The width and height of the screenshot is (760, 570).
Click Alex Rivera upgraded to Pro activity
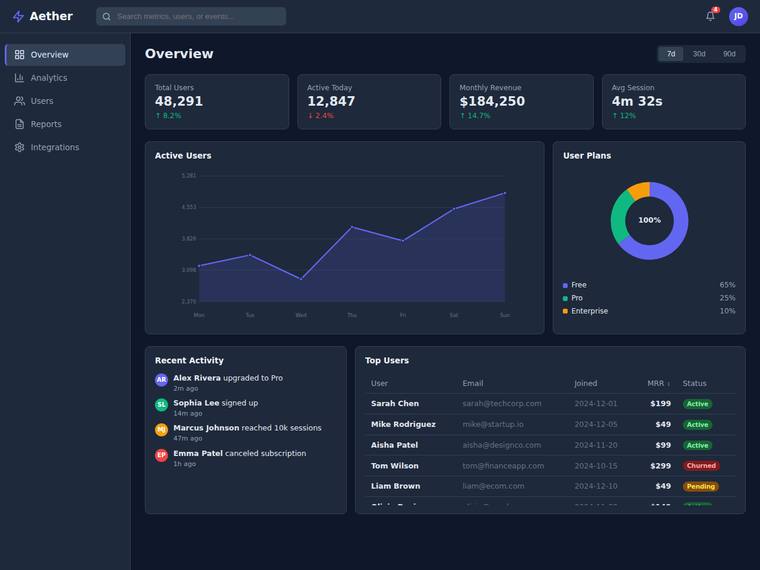click(246, 382)
